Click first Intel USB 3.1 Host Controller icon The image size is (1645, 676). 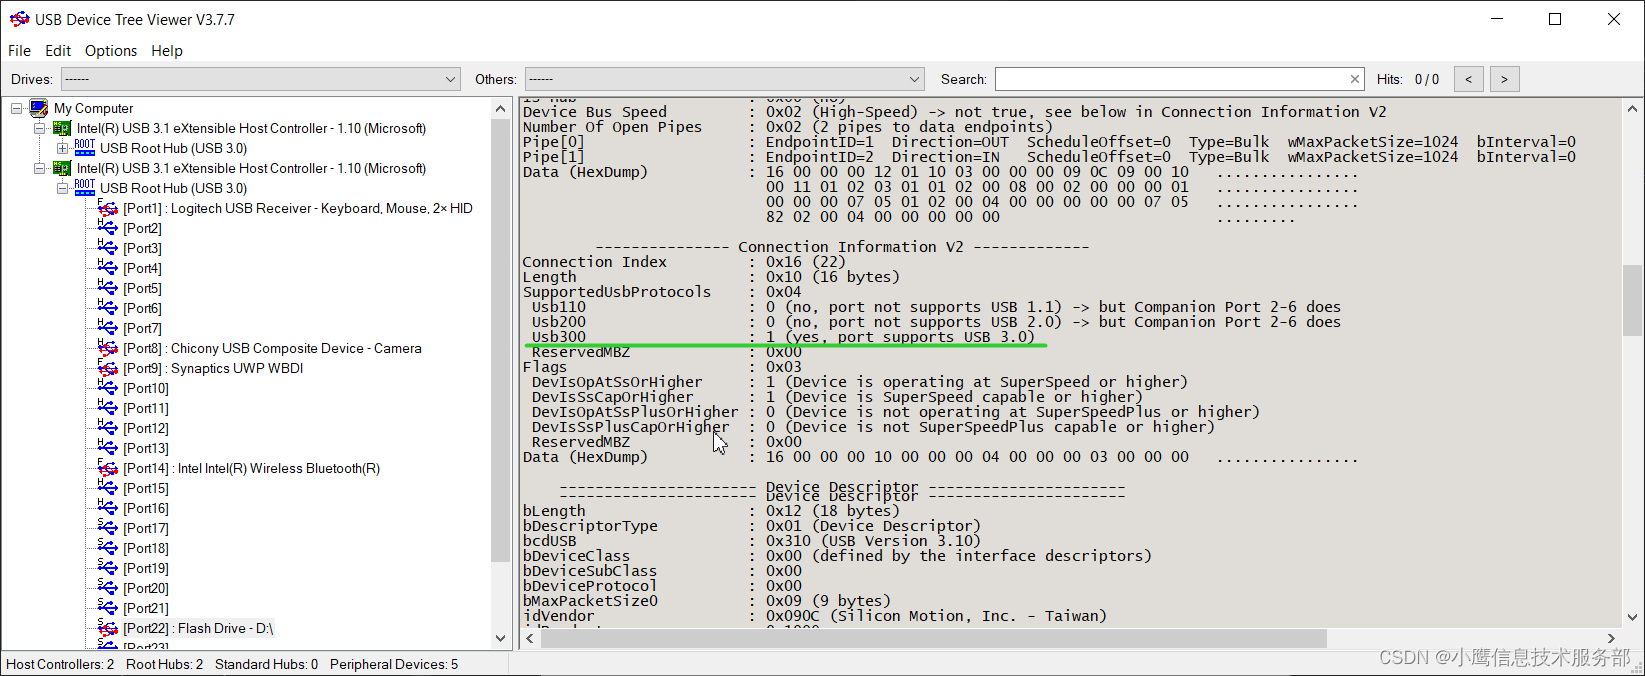(62, 128)
